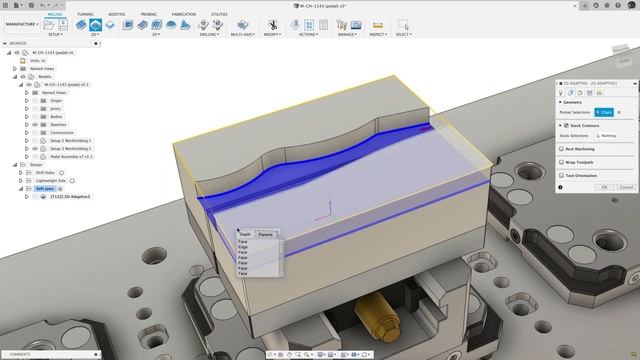
Task: Click the third 3D toolpath icon
Action: (x=157, y=25)
